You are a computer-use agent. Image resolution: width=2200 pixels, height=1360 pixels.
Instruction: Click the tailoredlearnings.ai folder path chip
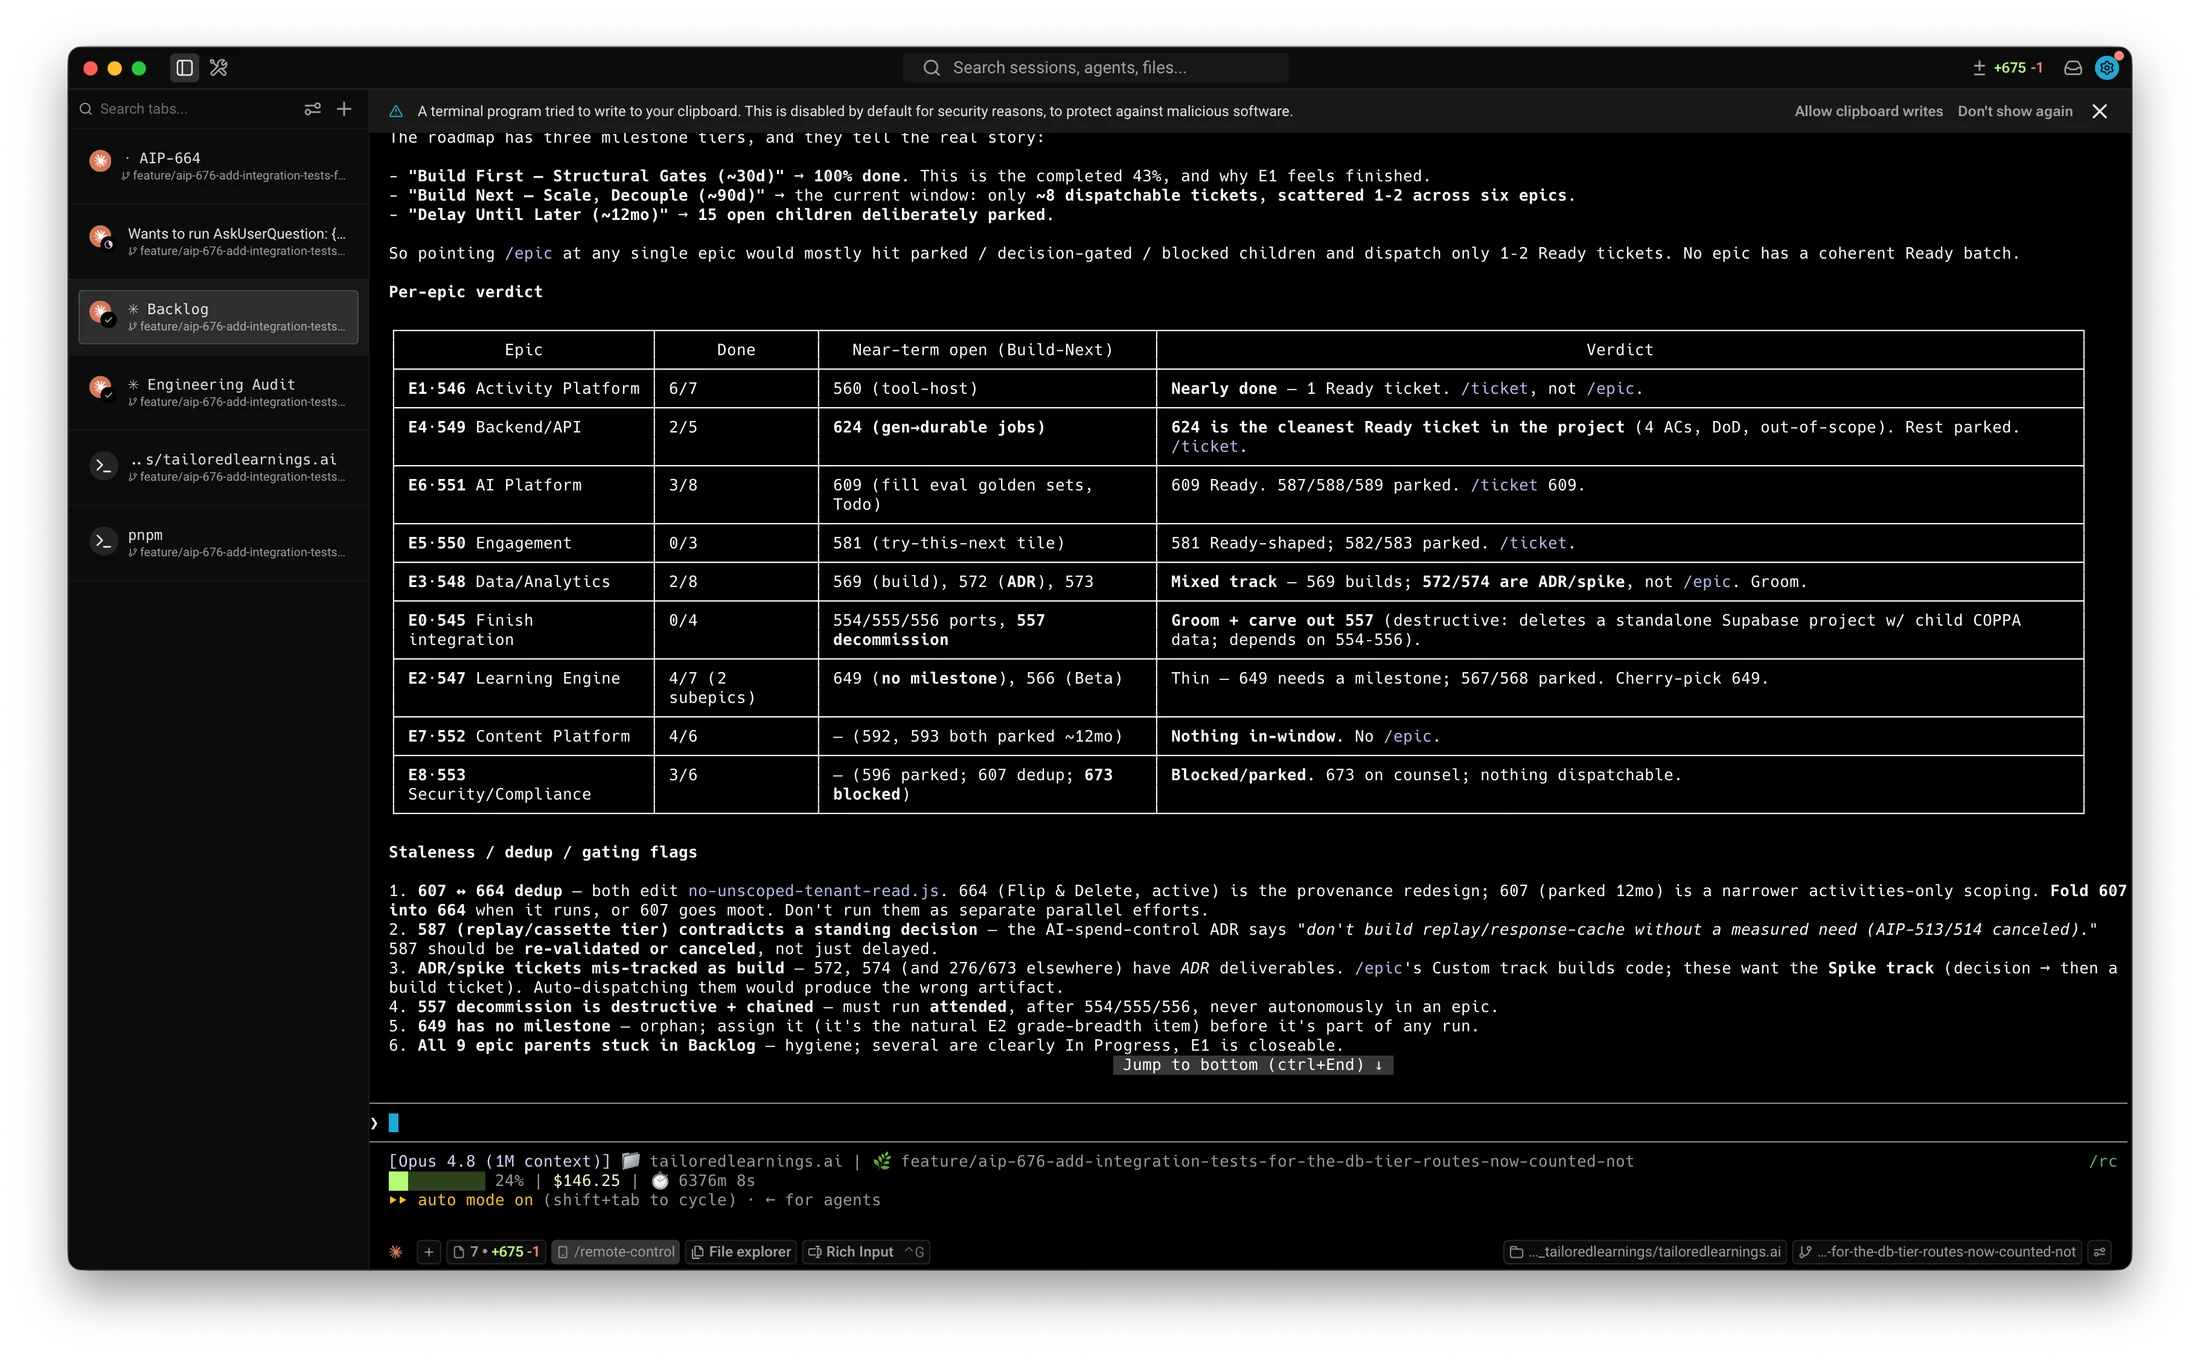coord(1645,1252)
